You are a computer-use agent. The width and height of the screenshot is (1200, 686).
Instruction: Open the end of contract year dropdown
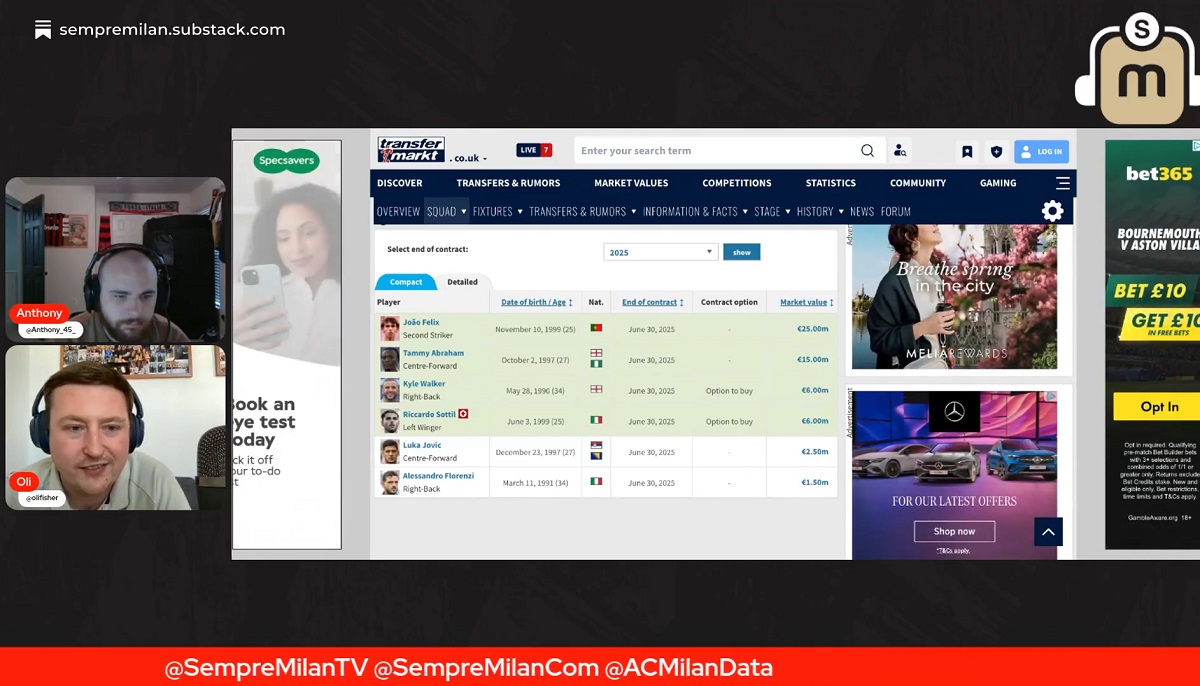pyautogui.click(x=661, y=252)
